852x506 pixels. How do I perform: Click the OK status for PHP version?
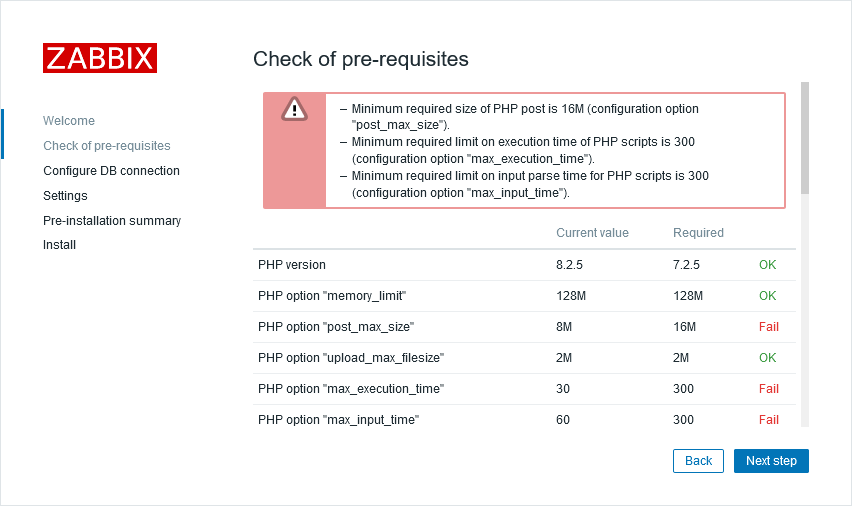(x=767, y=265)
